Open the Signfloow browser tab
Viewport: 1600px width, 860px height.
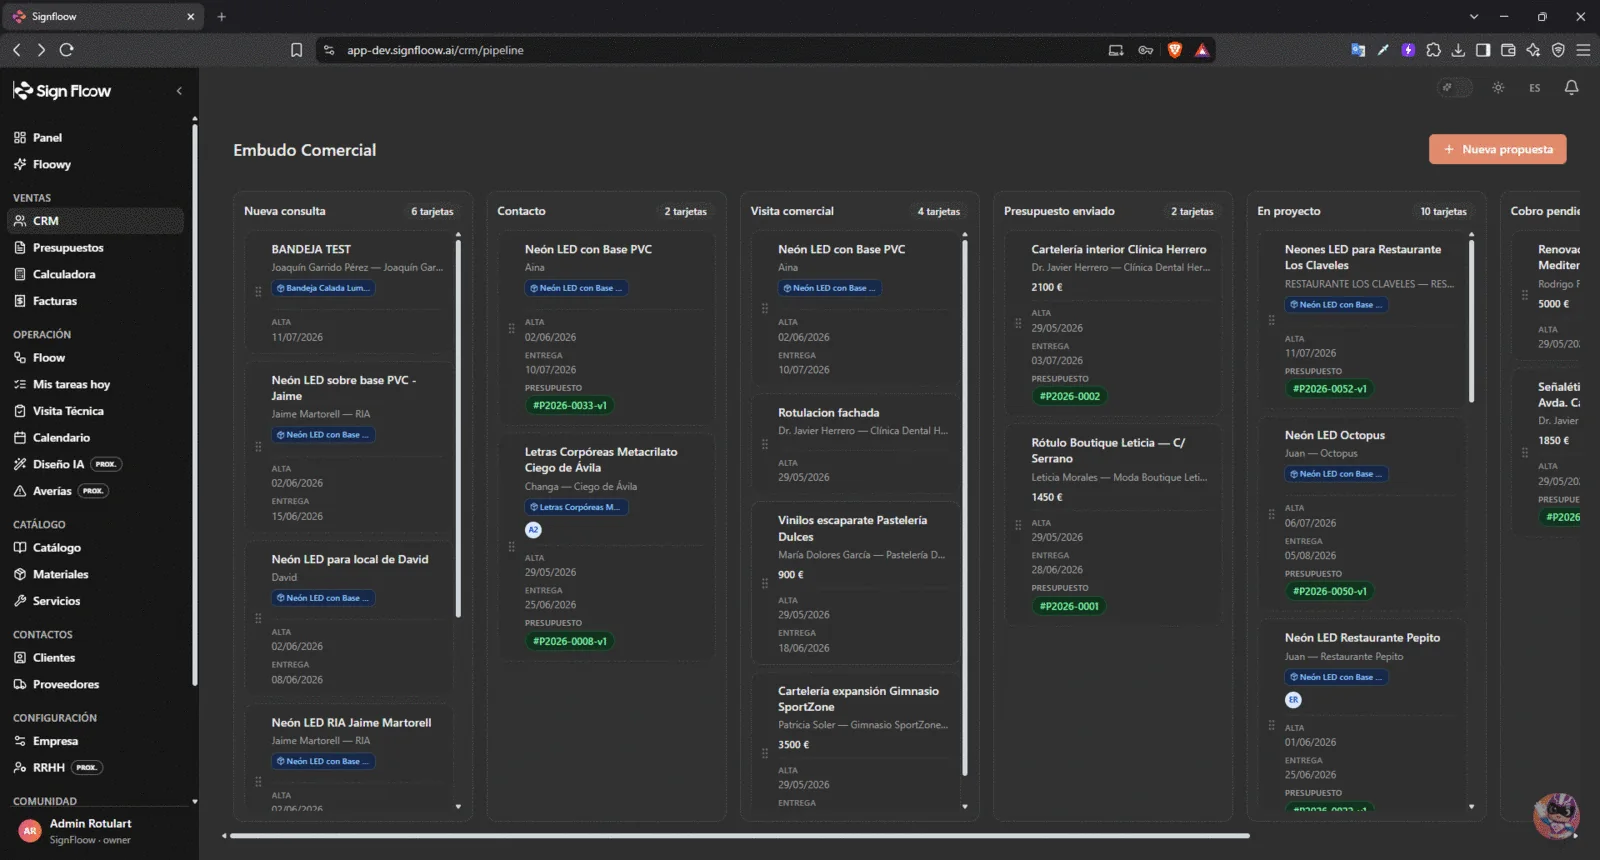(x=104, y=17)
